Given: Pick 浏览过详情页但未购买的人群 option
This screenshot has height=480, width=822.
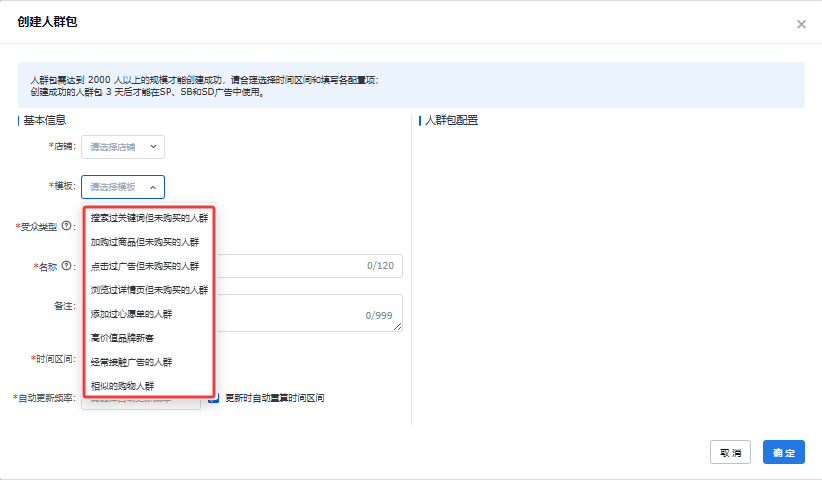Looking at the screenshot, I should (x=149, y=290).
